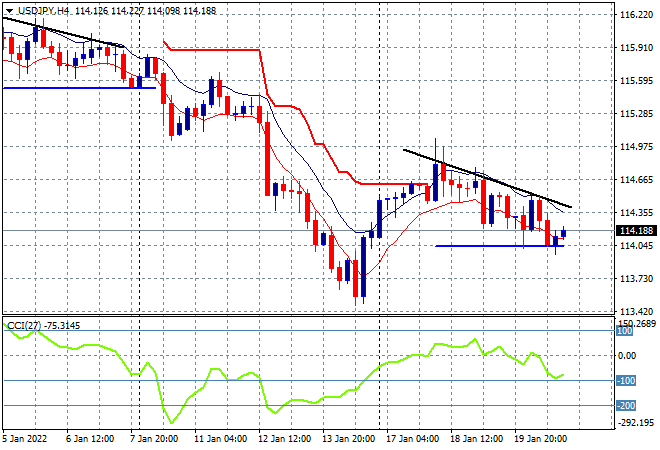Image resolution: width=660 pixels, height=450 pixels.
Task: Click the 6 Jan 12:00 time label
Action: pos(90,439)
